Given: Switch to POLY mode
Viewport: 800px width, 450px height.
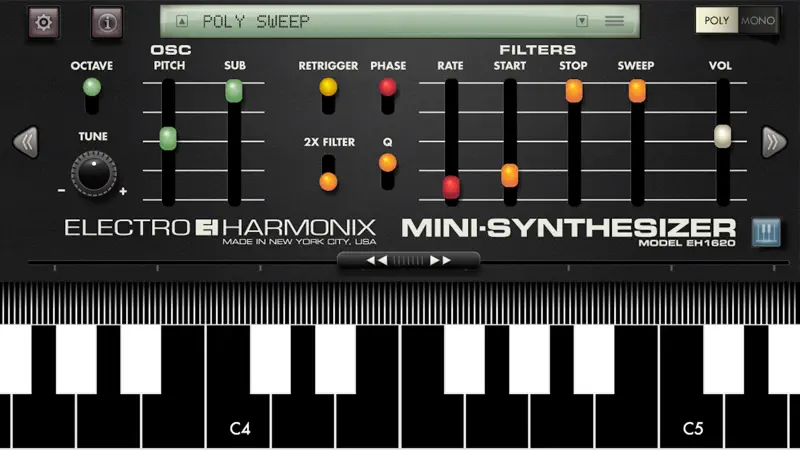Looking at the screenshot, I should (x=716, y=20).
